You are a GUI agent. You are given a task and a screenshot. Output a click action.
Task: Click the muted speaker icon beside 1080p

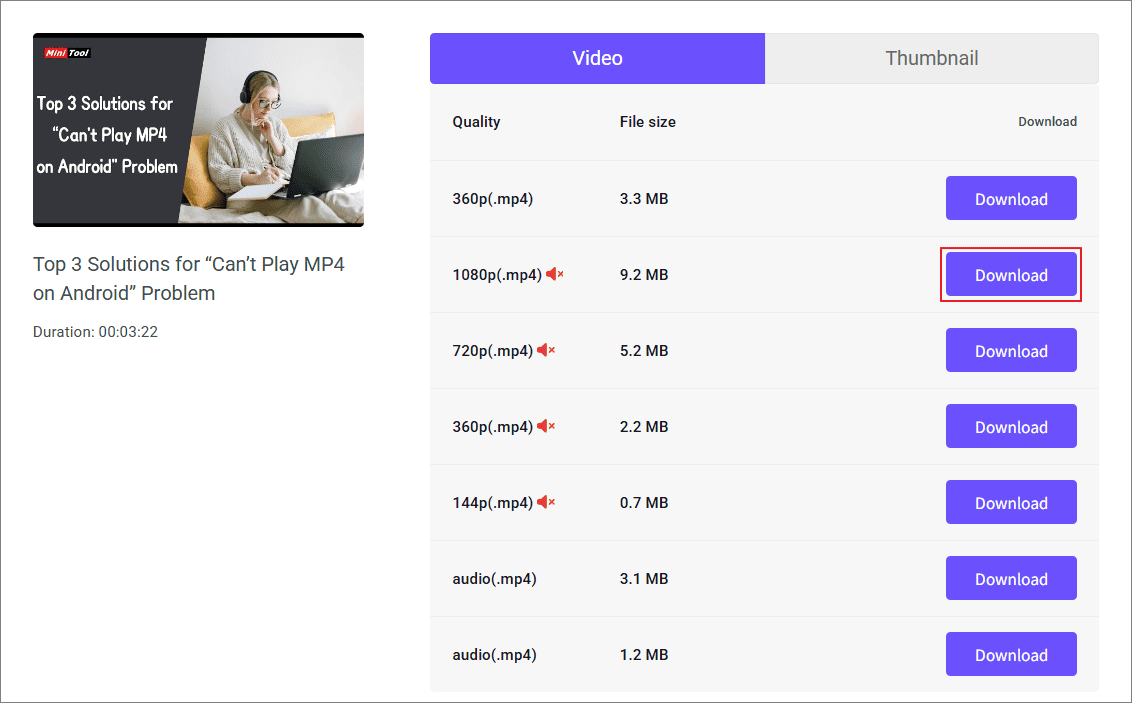tap(554, 274)
